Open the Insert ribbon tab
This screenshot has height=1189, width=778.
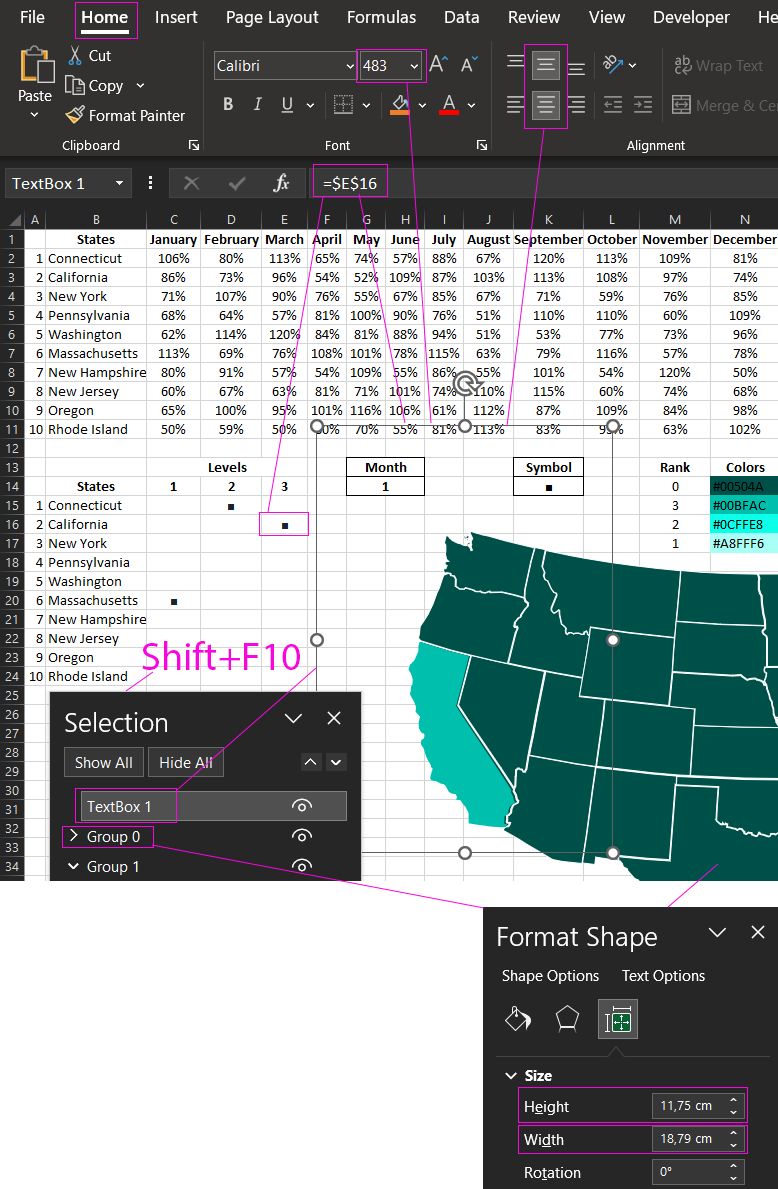pyautogui.click(x=176, y=17)
